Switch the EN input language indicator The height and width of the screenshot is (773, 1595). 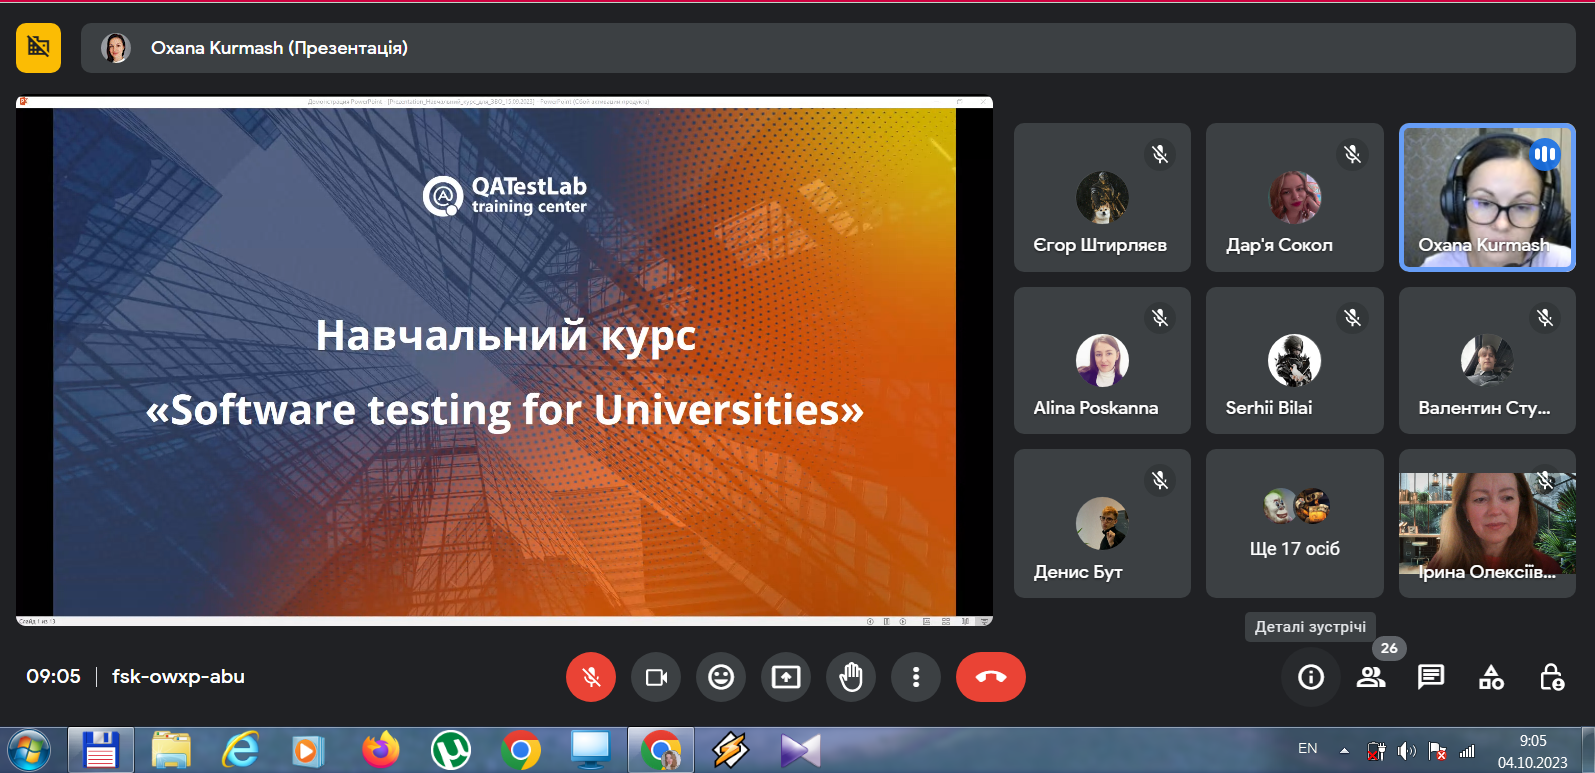[x=1307, y=749]
